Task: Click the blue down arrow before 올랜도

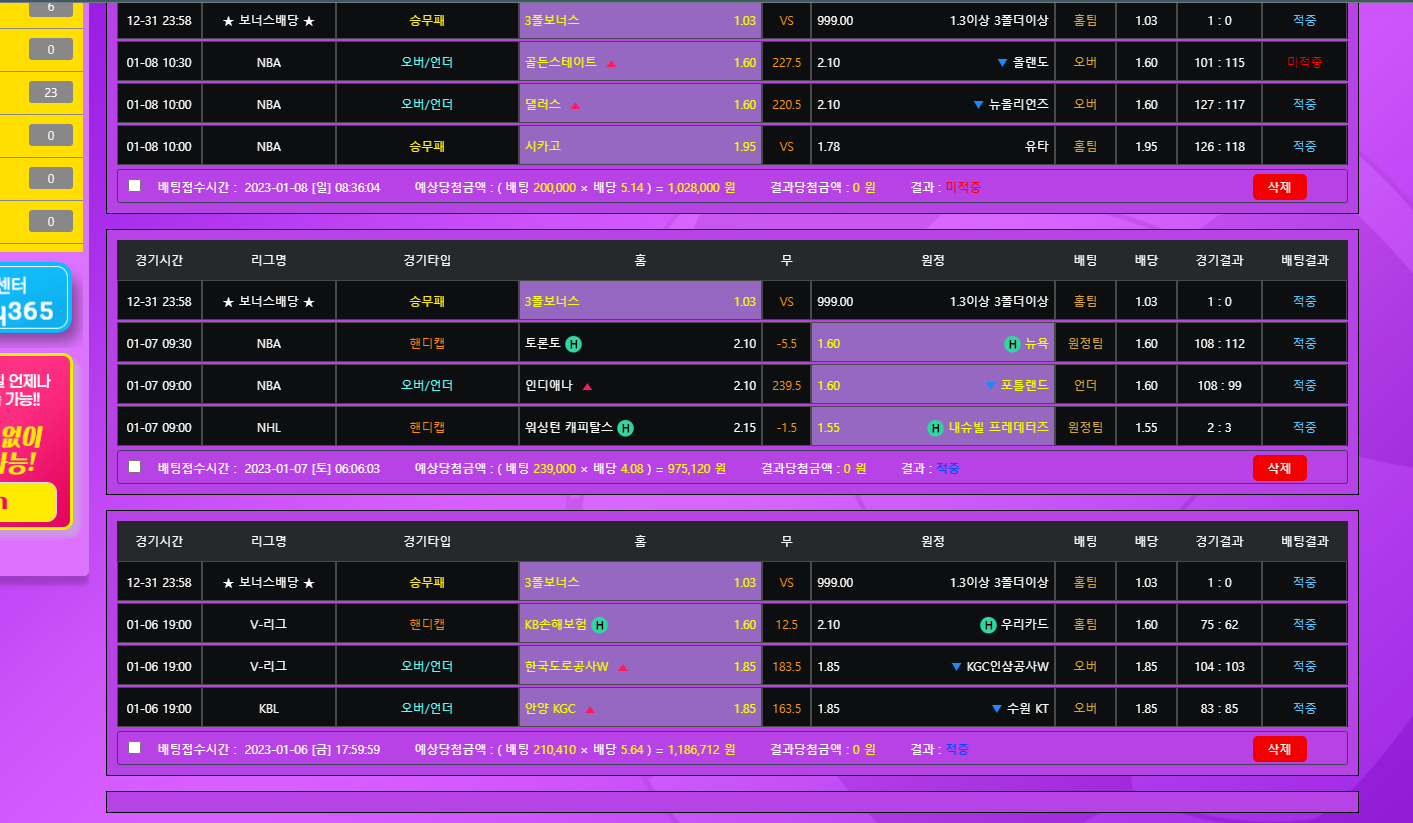Action: point(1002,63)
